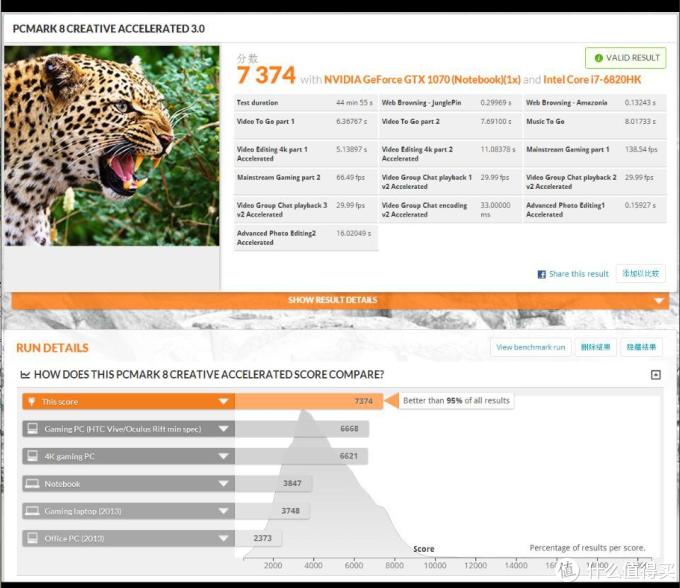
Task: Click the computer icon on Gaming PC row
Action: pos(32,429)
